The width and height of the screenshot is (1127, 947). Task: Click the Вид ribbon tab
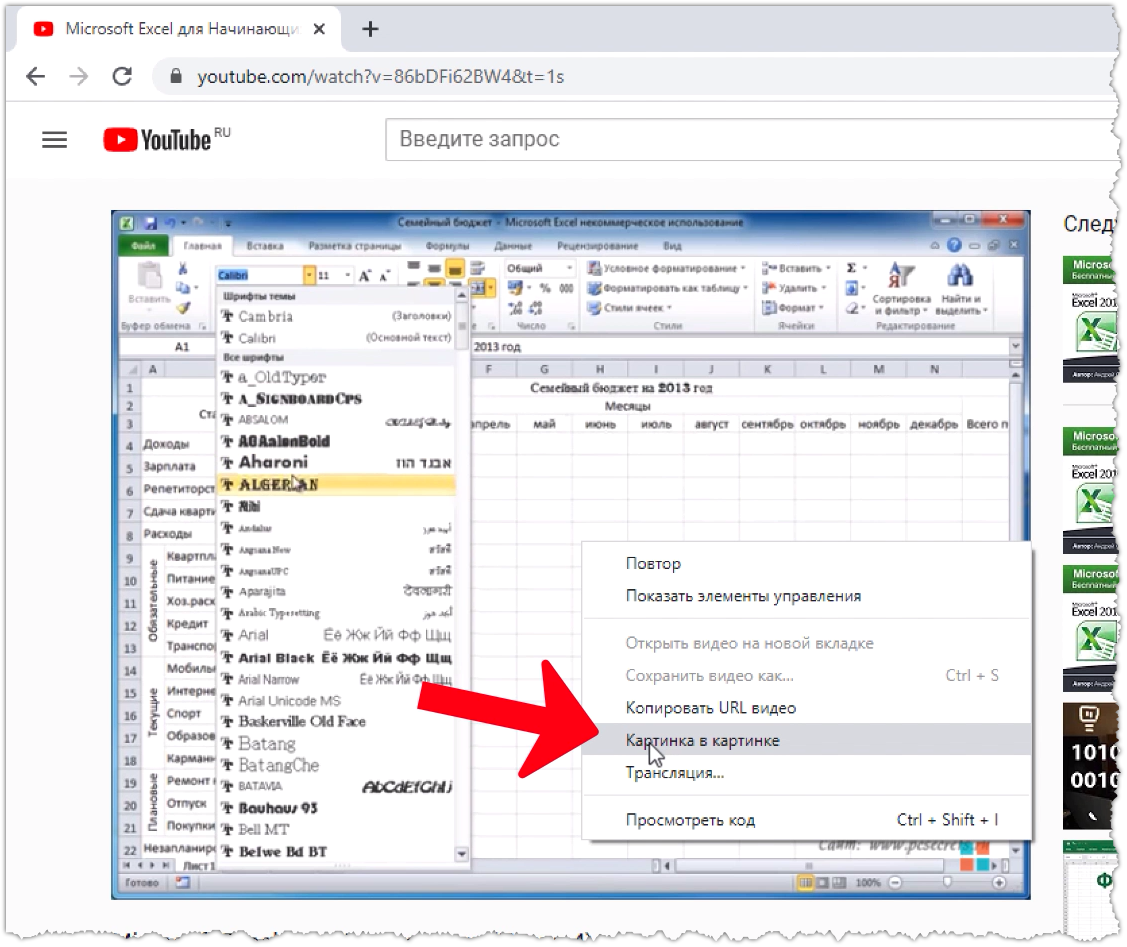(672, 246)
